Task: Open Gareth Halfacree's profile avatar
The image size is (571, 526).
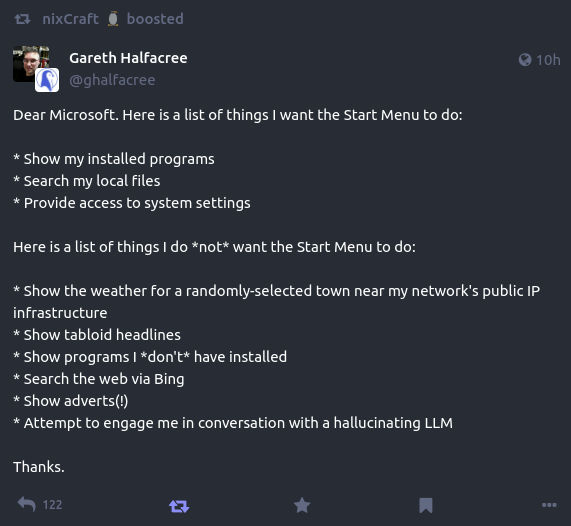Action: (x=31, y=63)
